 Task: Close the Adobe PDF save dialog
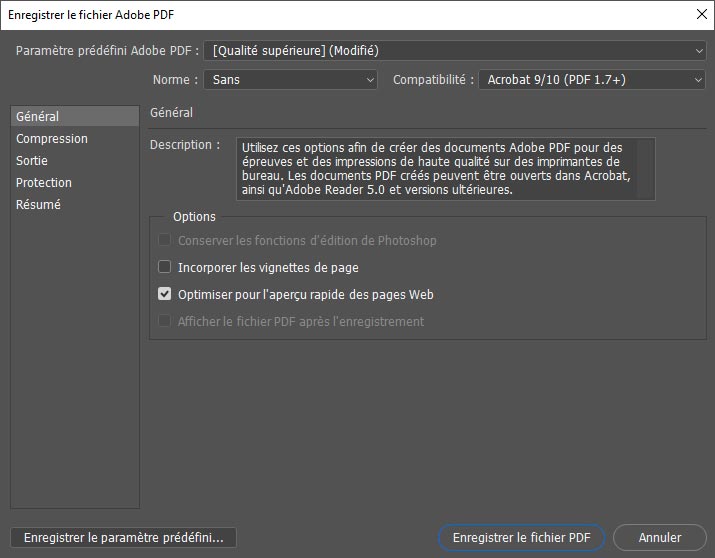(x=699, y=14)
